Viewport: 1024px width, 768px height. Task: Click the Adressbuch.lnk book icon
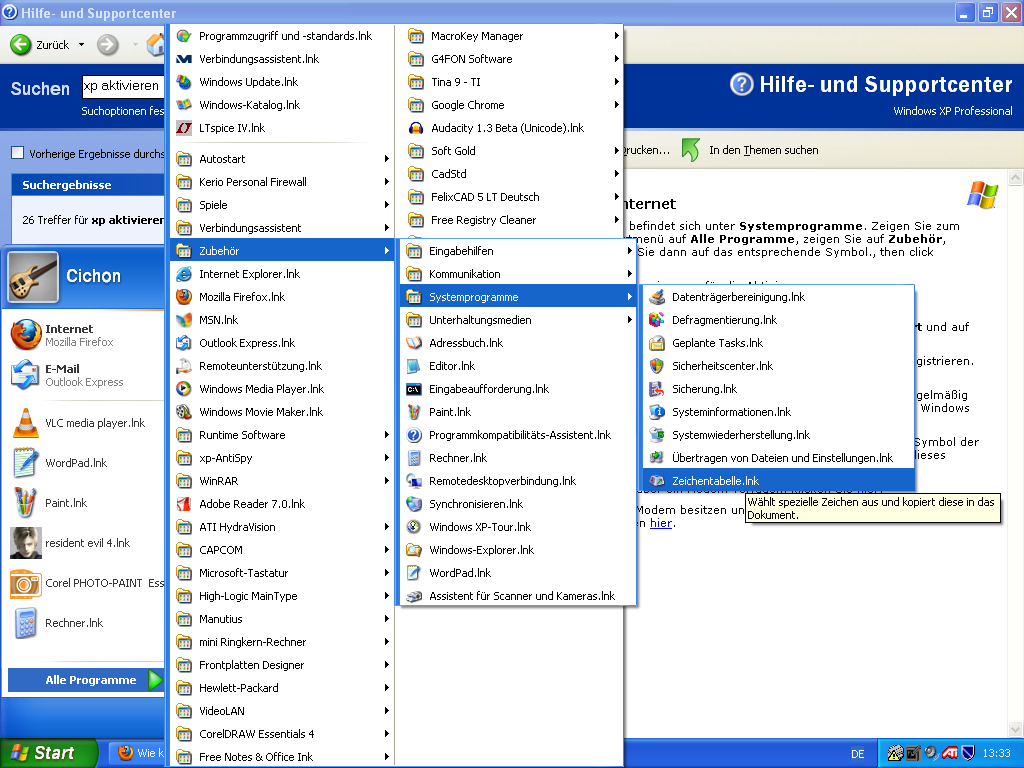(413, 343)
